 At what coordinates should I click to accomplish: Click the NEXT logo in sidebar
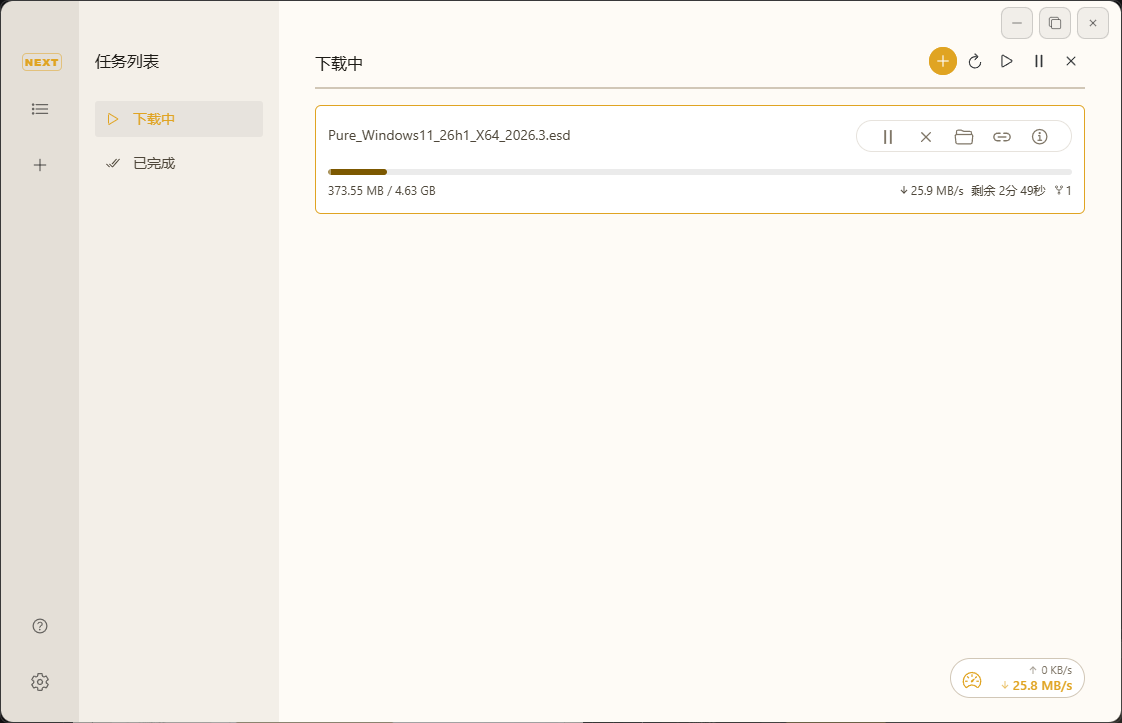41,62
